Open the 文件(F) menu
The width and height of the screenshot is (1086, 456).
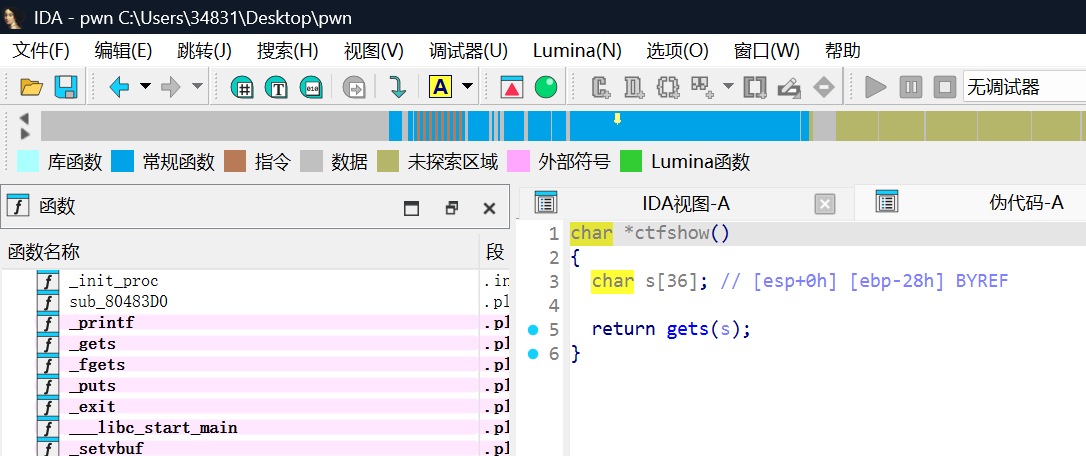click(x=42, y=51)
